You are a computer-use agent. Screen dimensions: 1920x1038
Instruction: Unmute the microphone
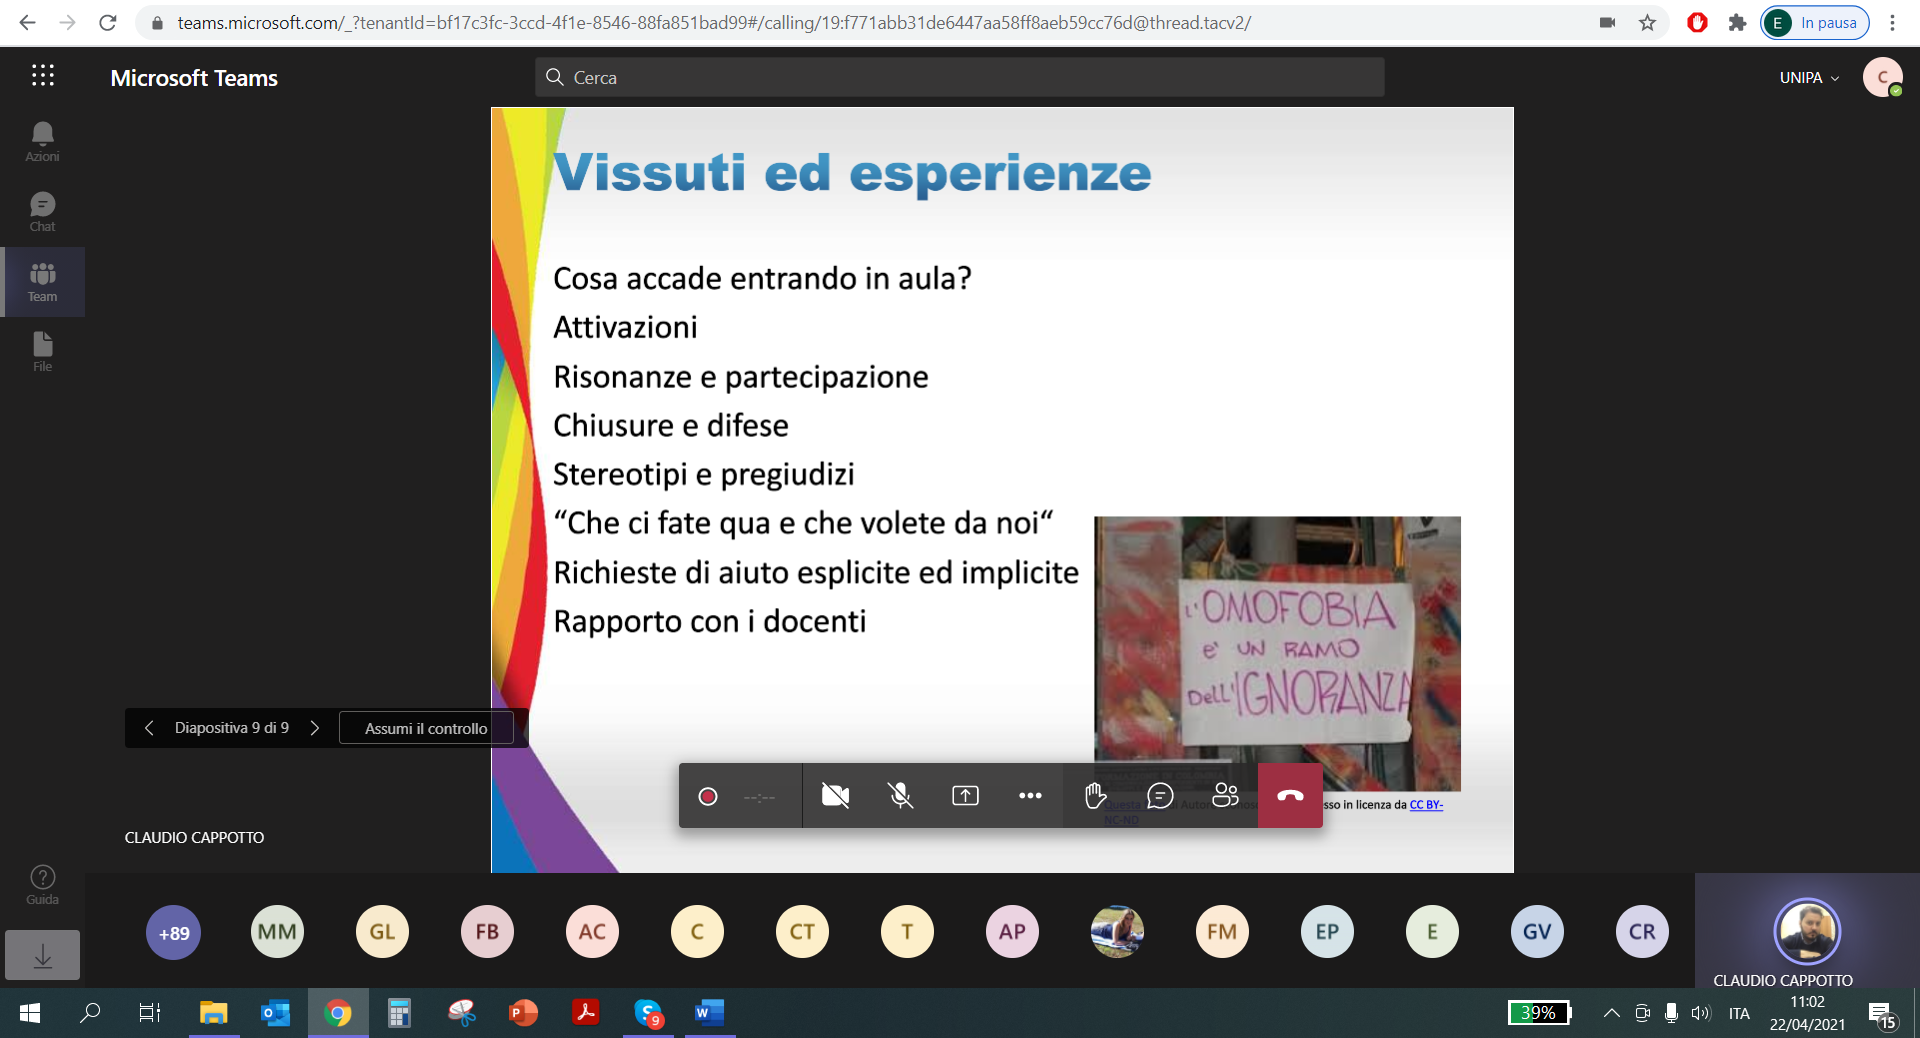(900, 796)
